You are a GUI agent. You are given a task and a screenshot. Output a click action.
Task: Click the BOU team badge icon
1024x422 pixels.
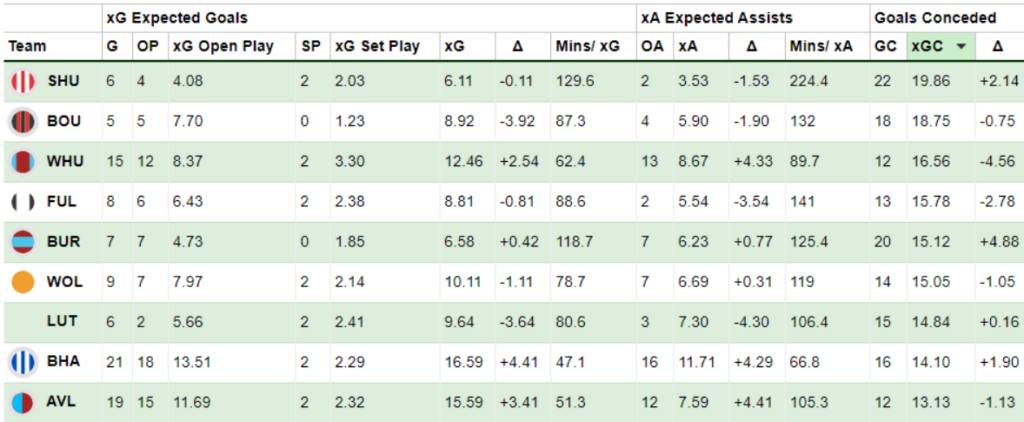point(23,122)
